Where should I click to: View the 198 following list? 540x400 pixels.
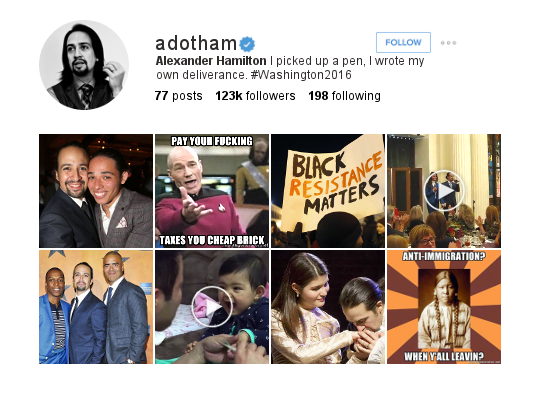coord(344,96)
